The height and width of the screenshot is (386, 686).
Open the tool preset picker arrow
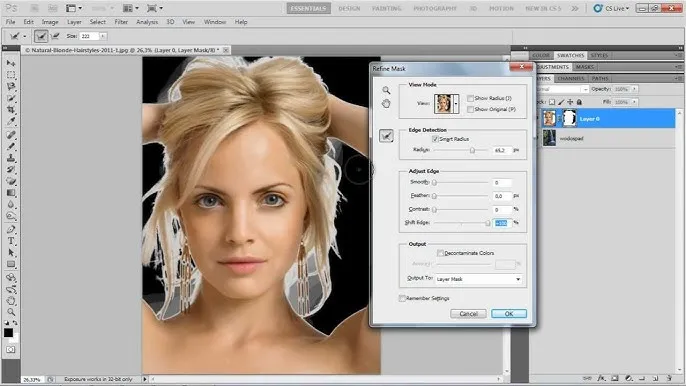24,36
